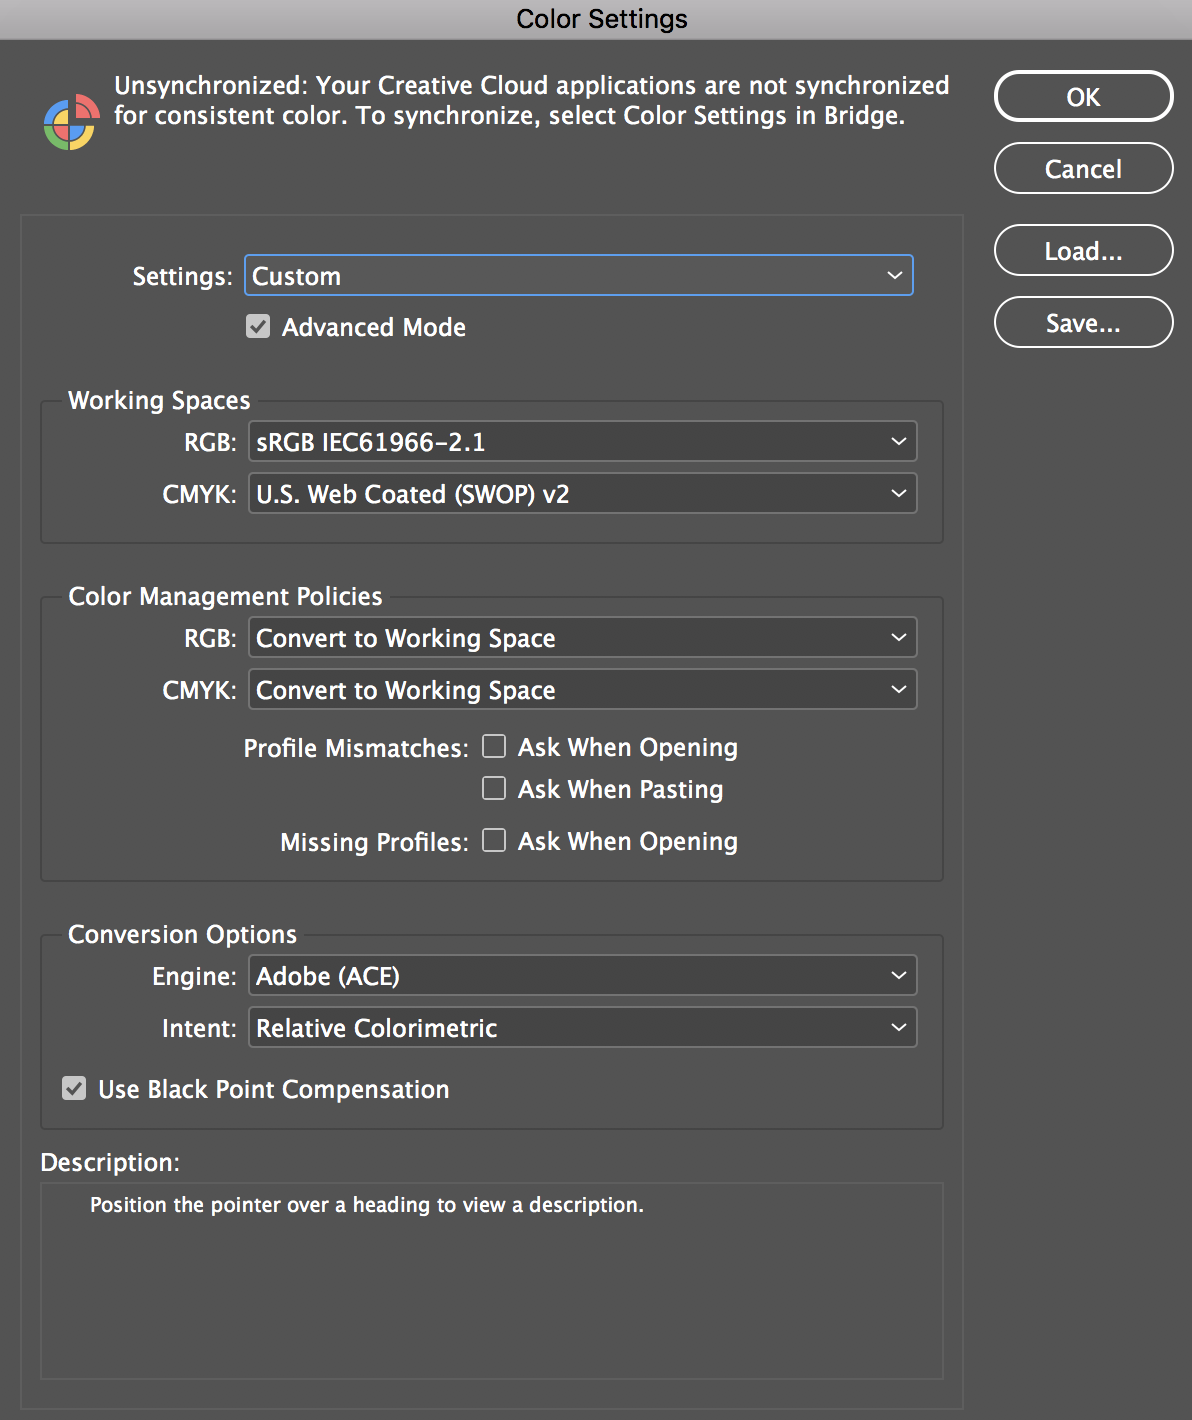Viewport: 1192px width, 1420px height.
Task: Click the color sync status icon
Action: tap(70, 122)
